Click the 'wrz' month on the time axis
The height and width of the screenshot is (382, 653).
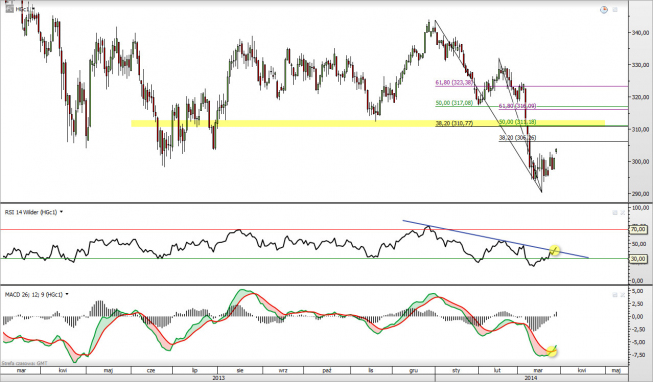pos(283,370)
